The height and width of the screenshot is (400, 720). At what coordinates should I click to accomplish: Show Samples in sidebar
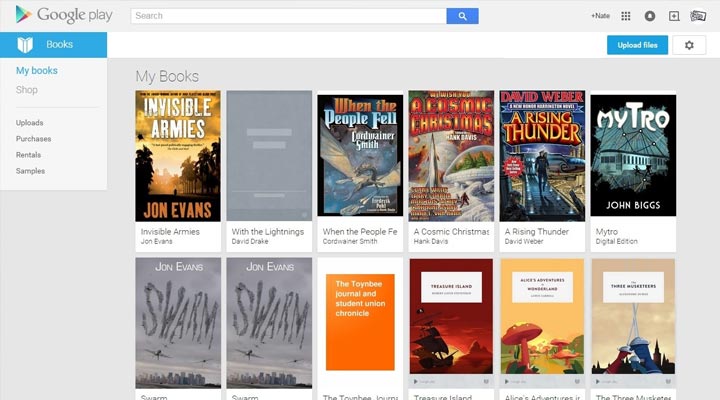pos(30,171)
